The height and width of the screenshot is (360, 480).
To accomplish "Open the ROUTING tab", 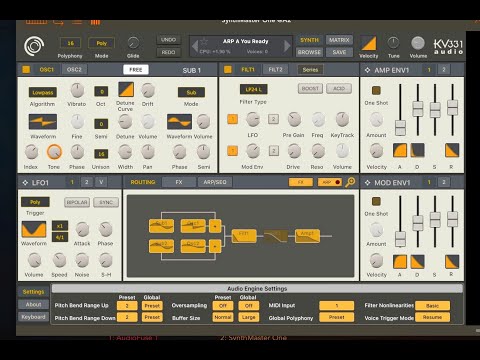I will (x=143, y=182).
